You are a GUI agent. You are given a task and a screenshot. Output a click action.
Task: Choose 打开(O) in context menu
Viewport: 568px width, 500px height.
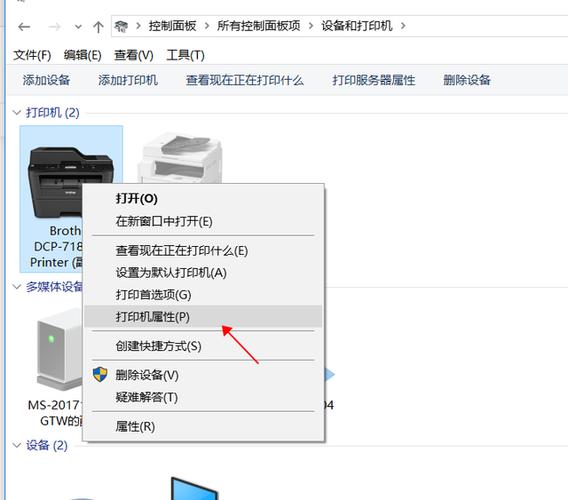[x=203, y=199]
